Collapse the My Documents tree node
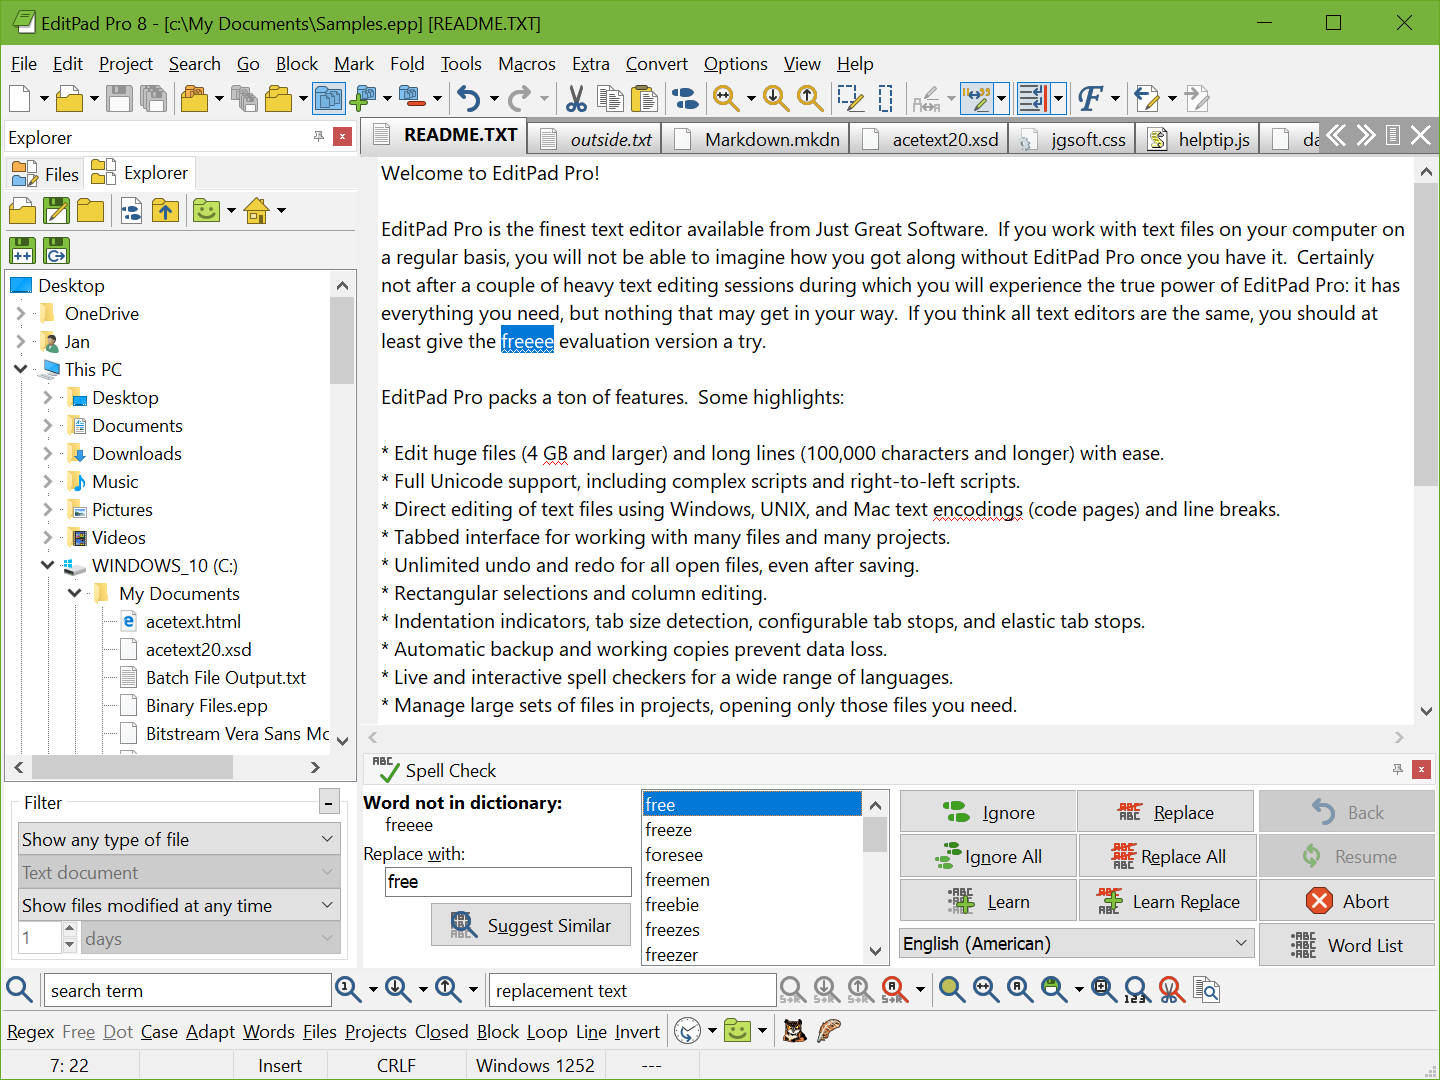The width and height of the screenshot is (1440, 1080). (x=74, y=593)
